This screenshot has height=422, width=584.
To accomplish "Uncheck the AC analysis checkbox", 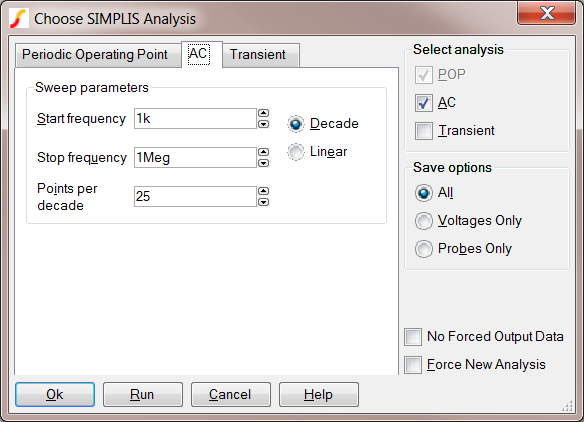I will [424, 103].
